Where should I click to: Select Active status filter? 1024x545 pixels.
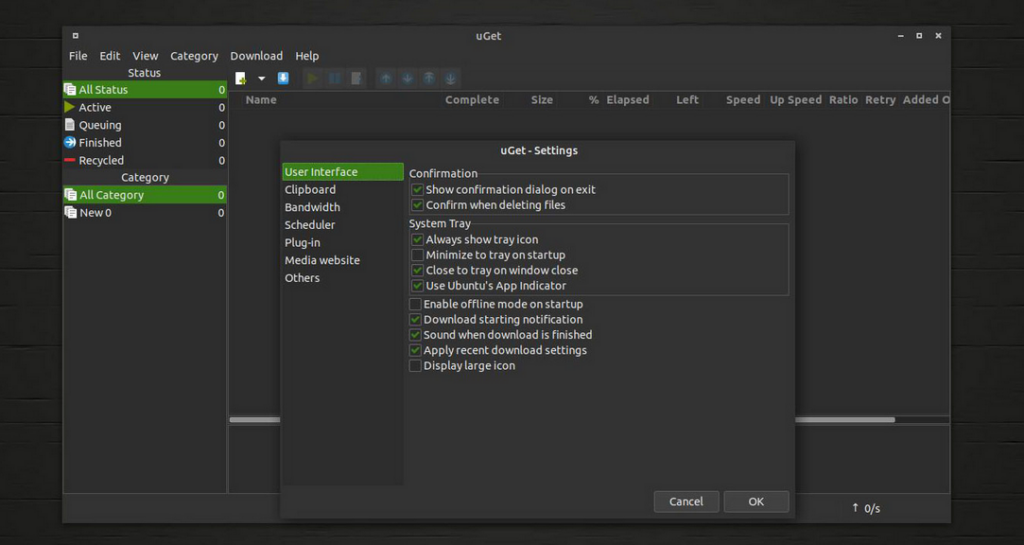pos(145,107)
